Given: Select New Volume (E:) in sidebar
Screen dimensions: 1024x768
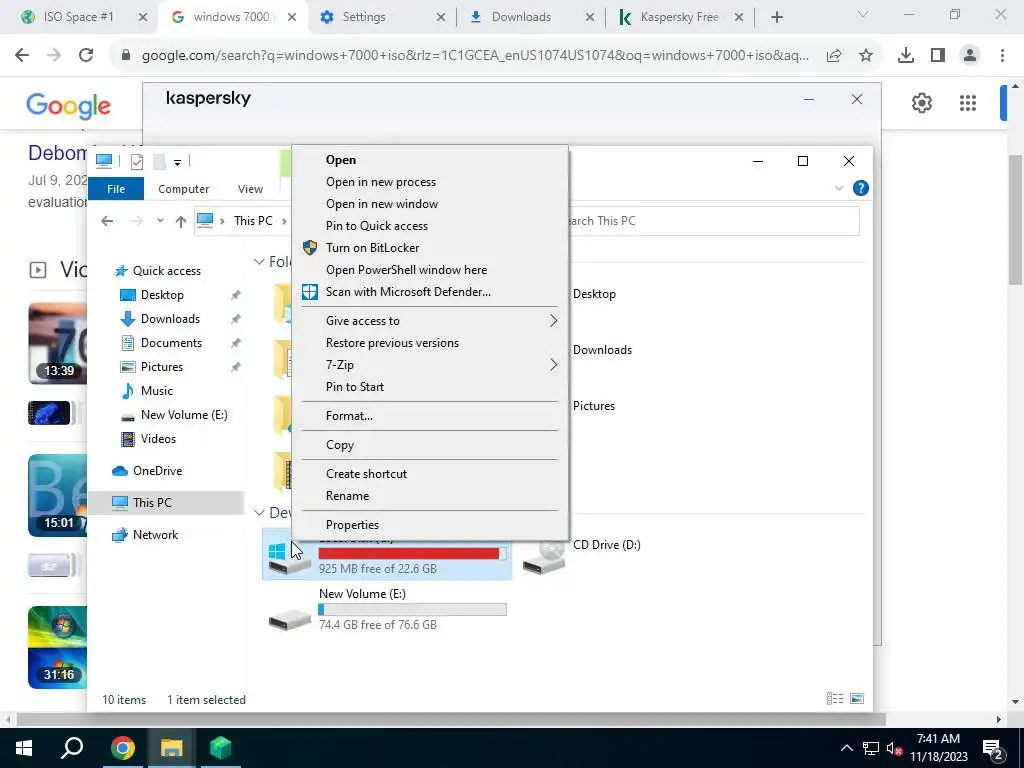Looking at the screenshot, I should pos(184,415).
